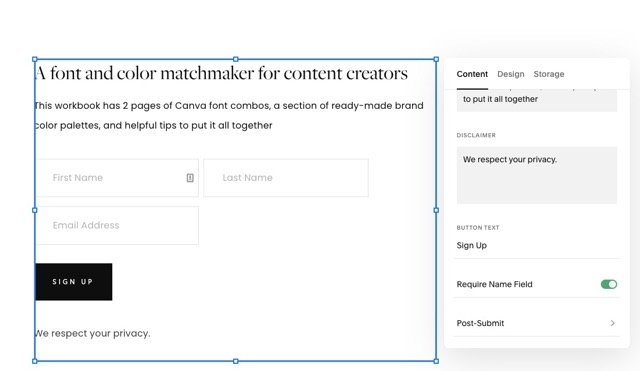Click the BUTTON TEXT label
The image size is (640, 371).
point(478,228)
